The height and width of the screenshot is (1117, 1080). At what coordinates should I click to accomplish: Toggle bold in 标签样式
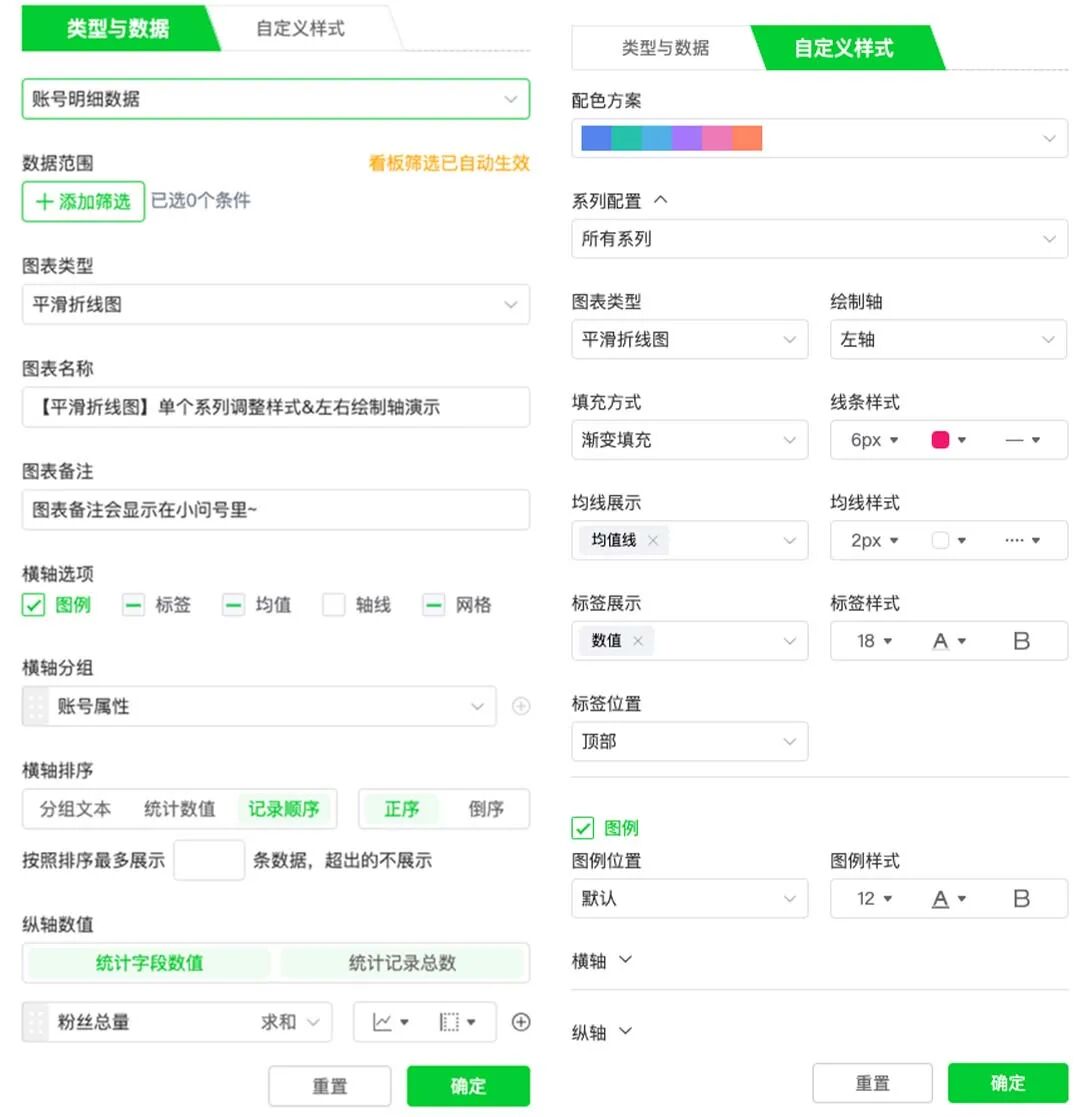click(x=1021, y=641)
